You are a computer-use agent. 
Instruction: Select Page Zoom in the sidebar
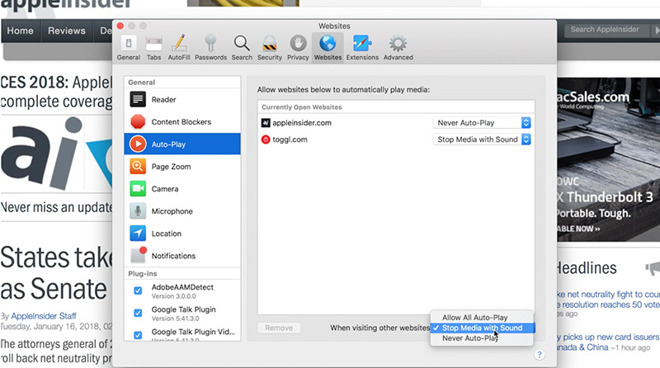[x=182, y=166]
